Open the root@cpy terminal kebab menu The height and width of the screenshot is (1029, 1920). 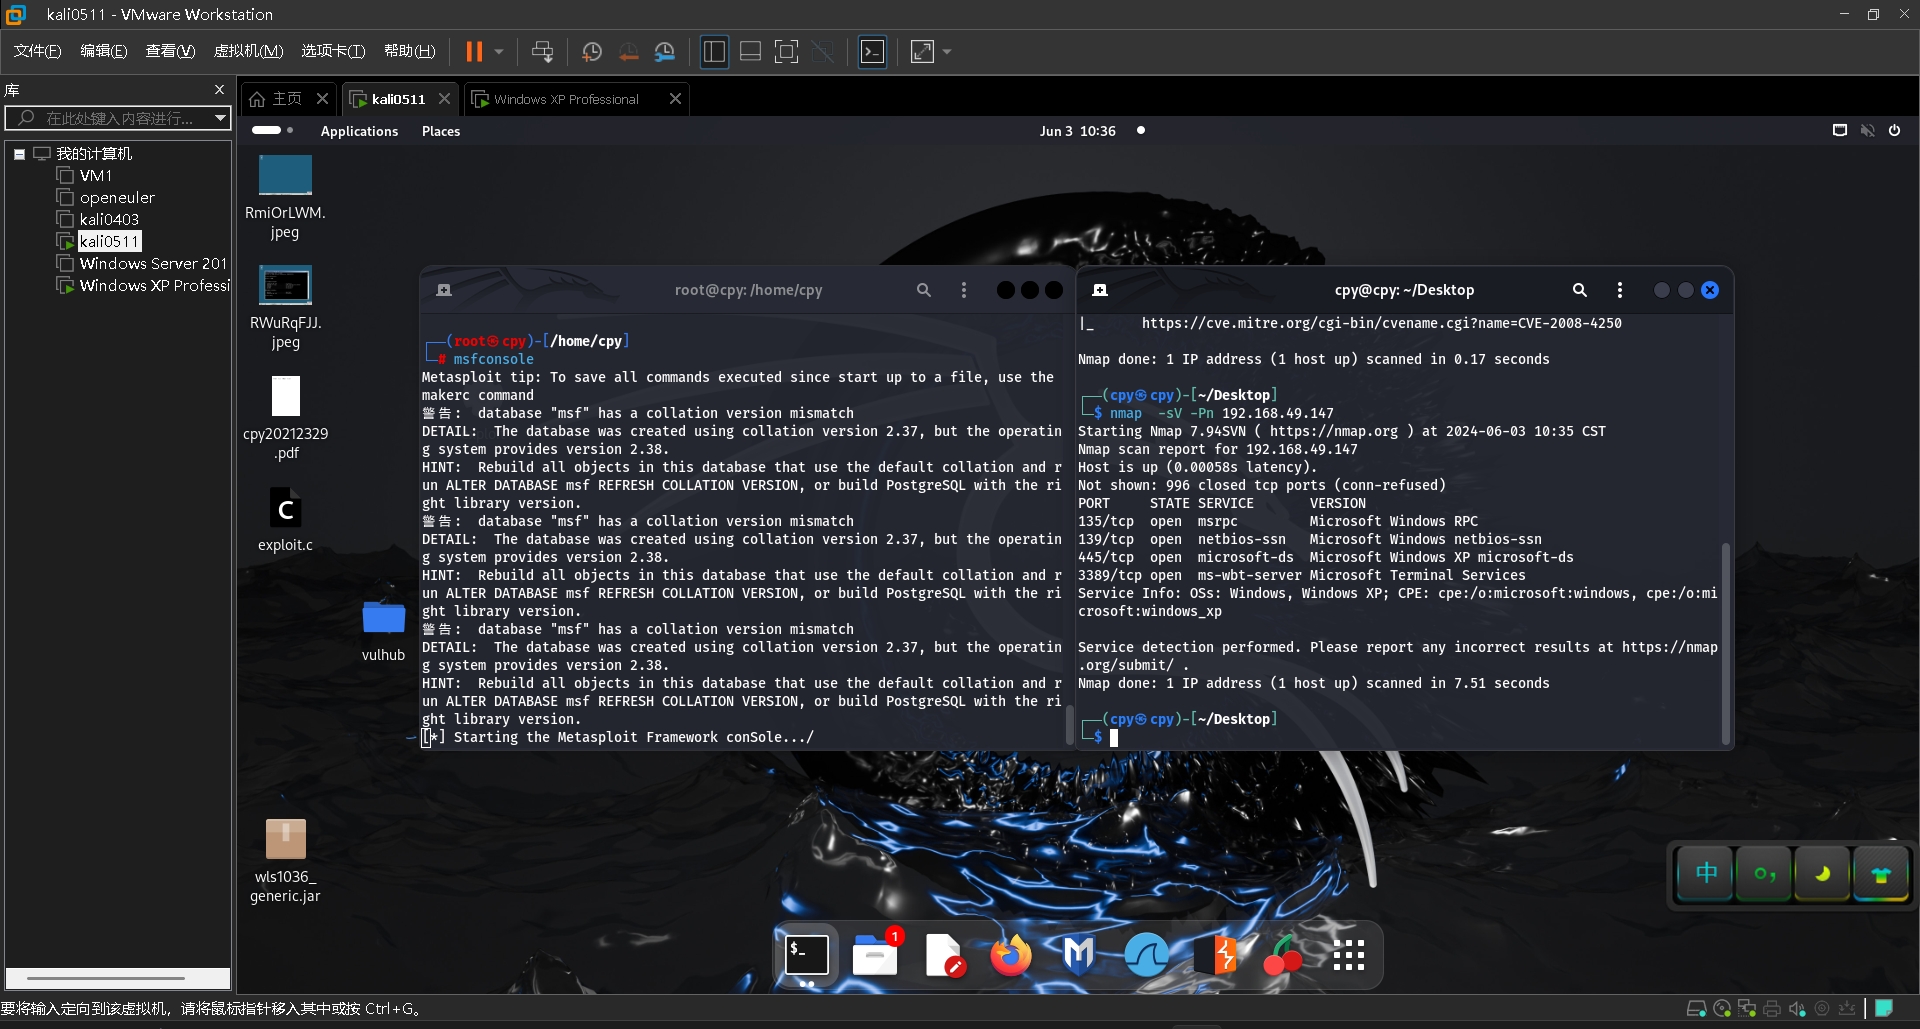pos(964,290)
